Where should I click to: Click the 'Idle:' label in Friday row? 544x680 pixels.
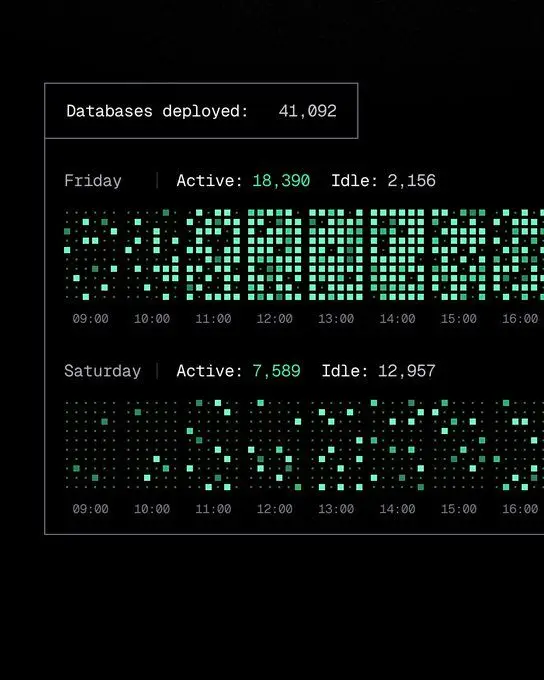coord(354,181)
